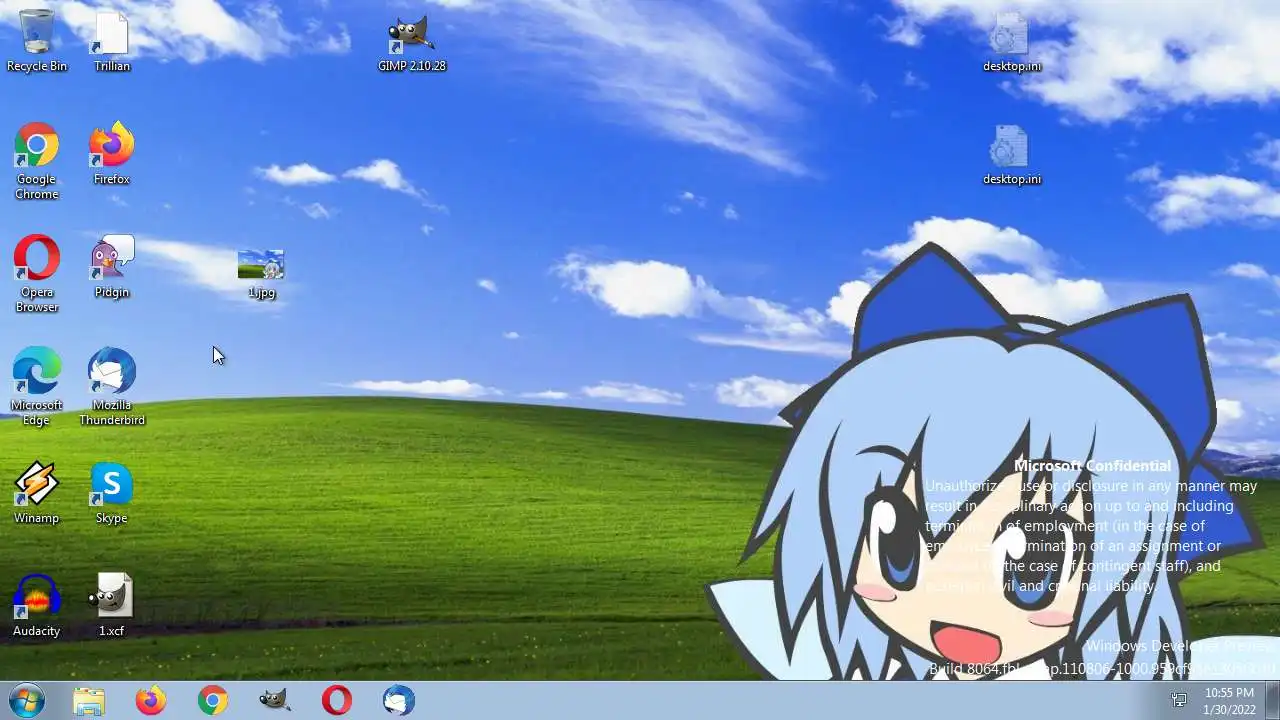The width and height of the screenshot is (1280, 720).
Task: Launch GIMP from the taskbar
Action: click(275, 701)
